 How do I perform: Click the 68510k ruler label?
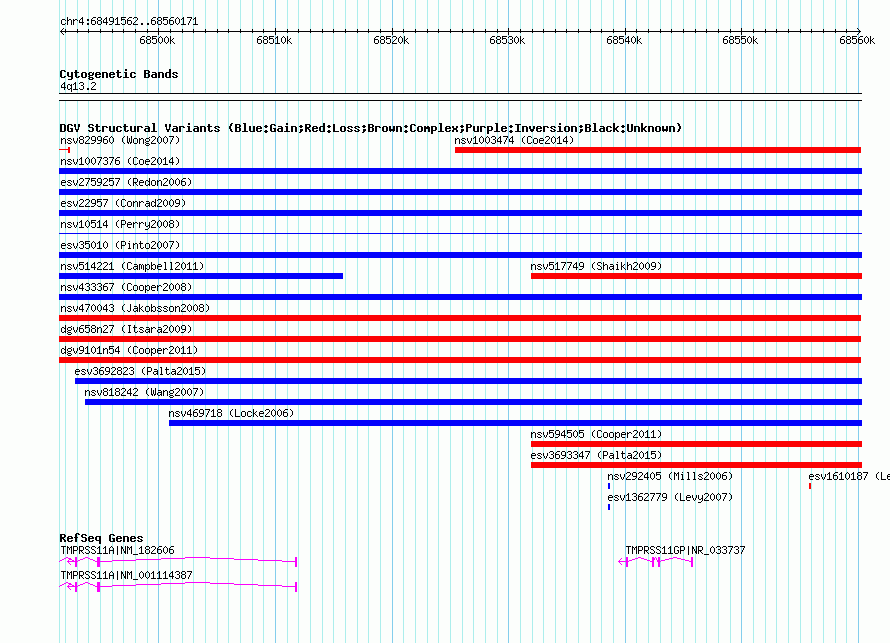(274, 40)
